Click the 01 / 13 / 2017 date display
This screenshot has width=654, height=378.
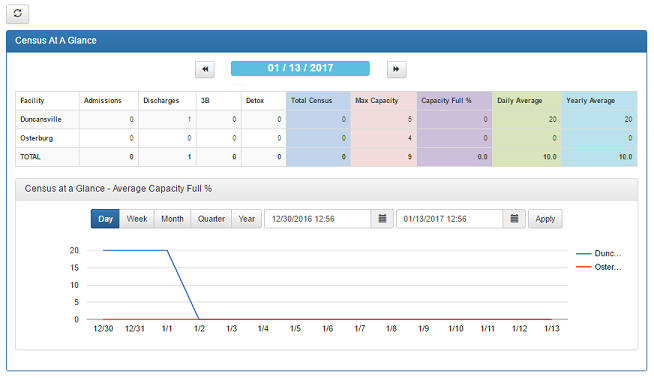[x=300, y=68]
